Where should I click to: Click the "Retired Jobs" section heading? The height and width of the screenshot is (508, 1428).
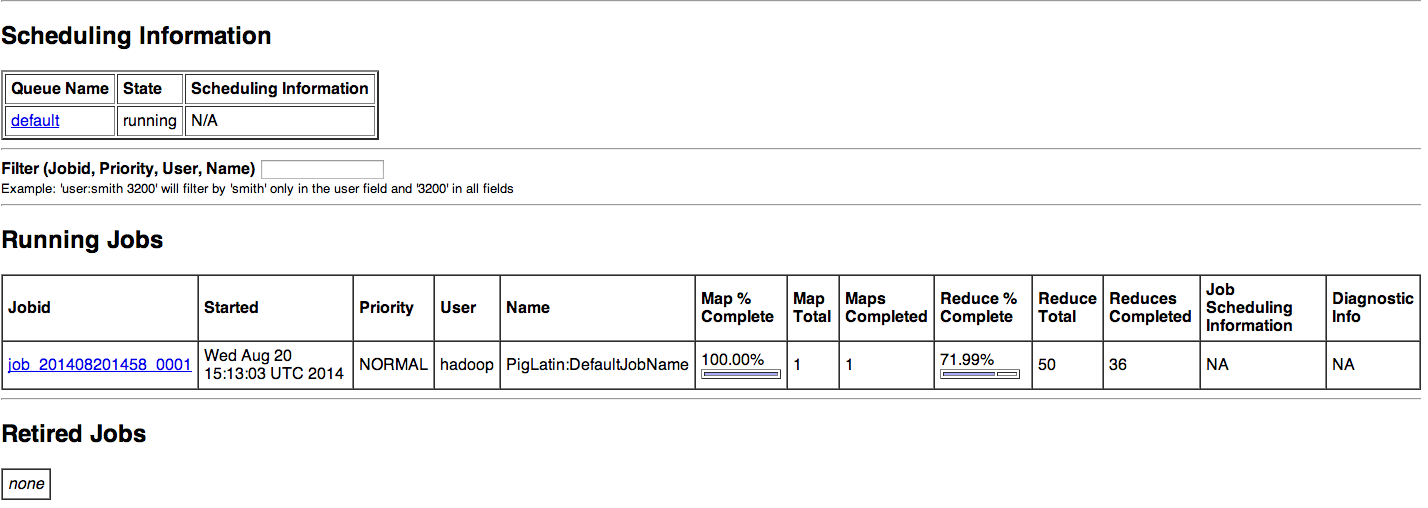pyautogui.click(x=74, y=434)
